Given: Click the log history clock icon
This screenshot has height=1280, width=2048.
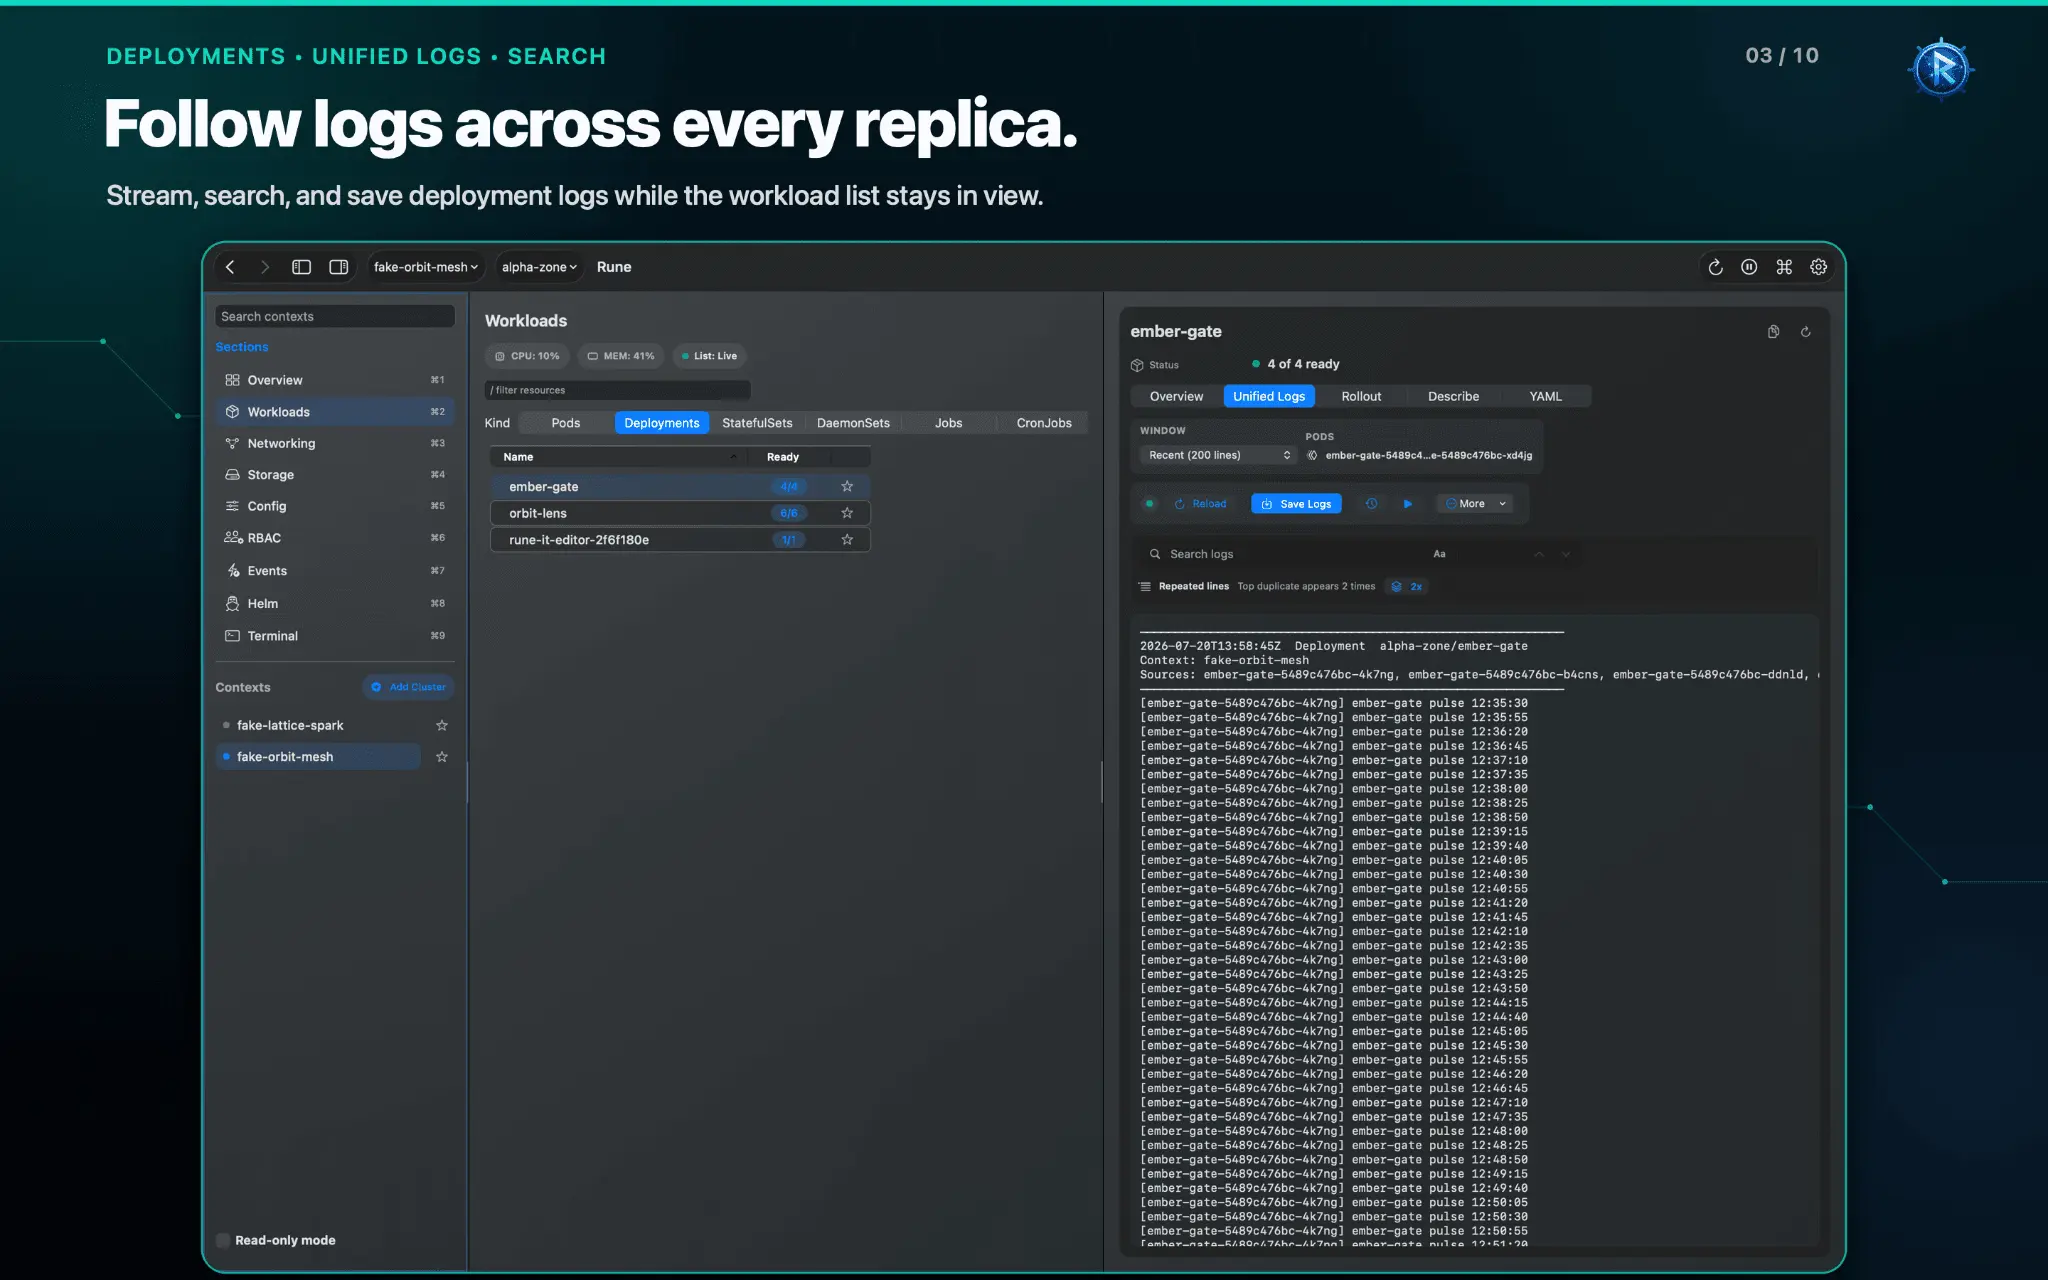Looking at the screenshot, I should click(x=1372, y=504).
